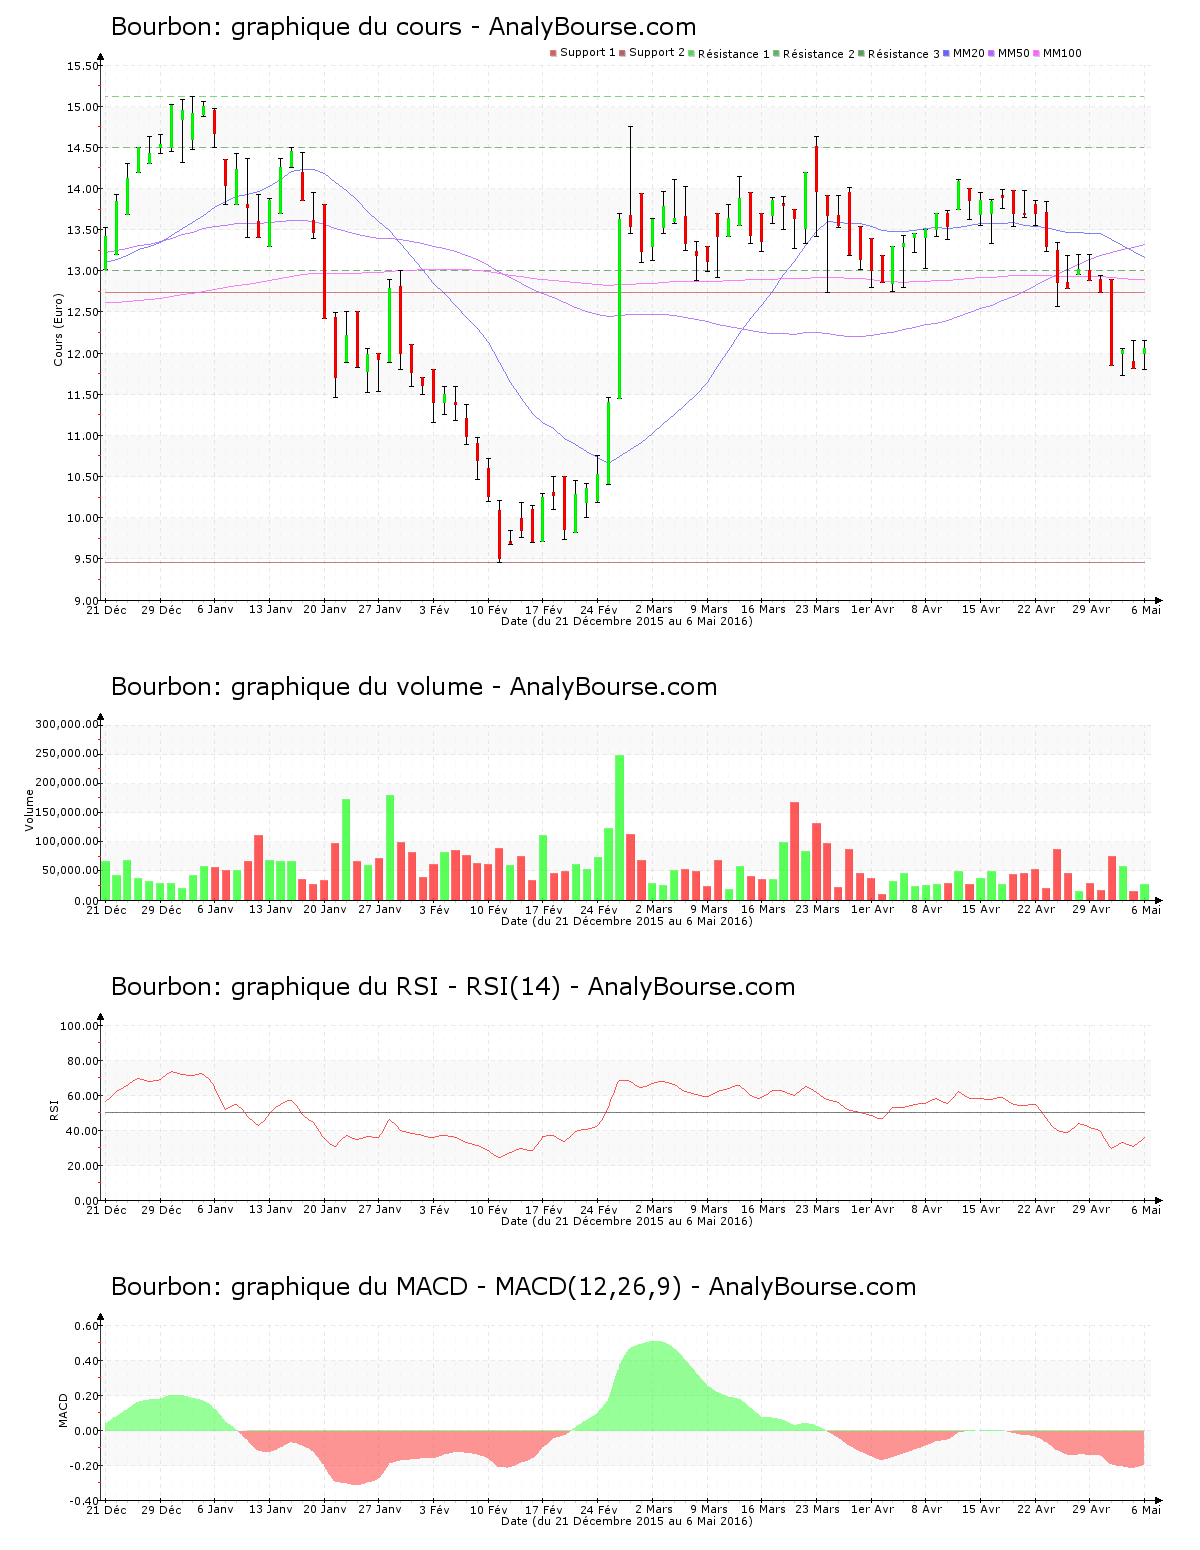Select the Résistance 1 legend label
Image resolution: width=1200 pixels, height=1550 pixels.
734,54
